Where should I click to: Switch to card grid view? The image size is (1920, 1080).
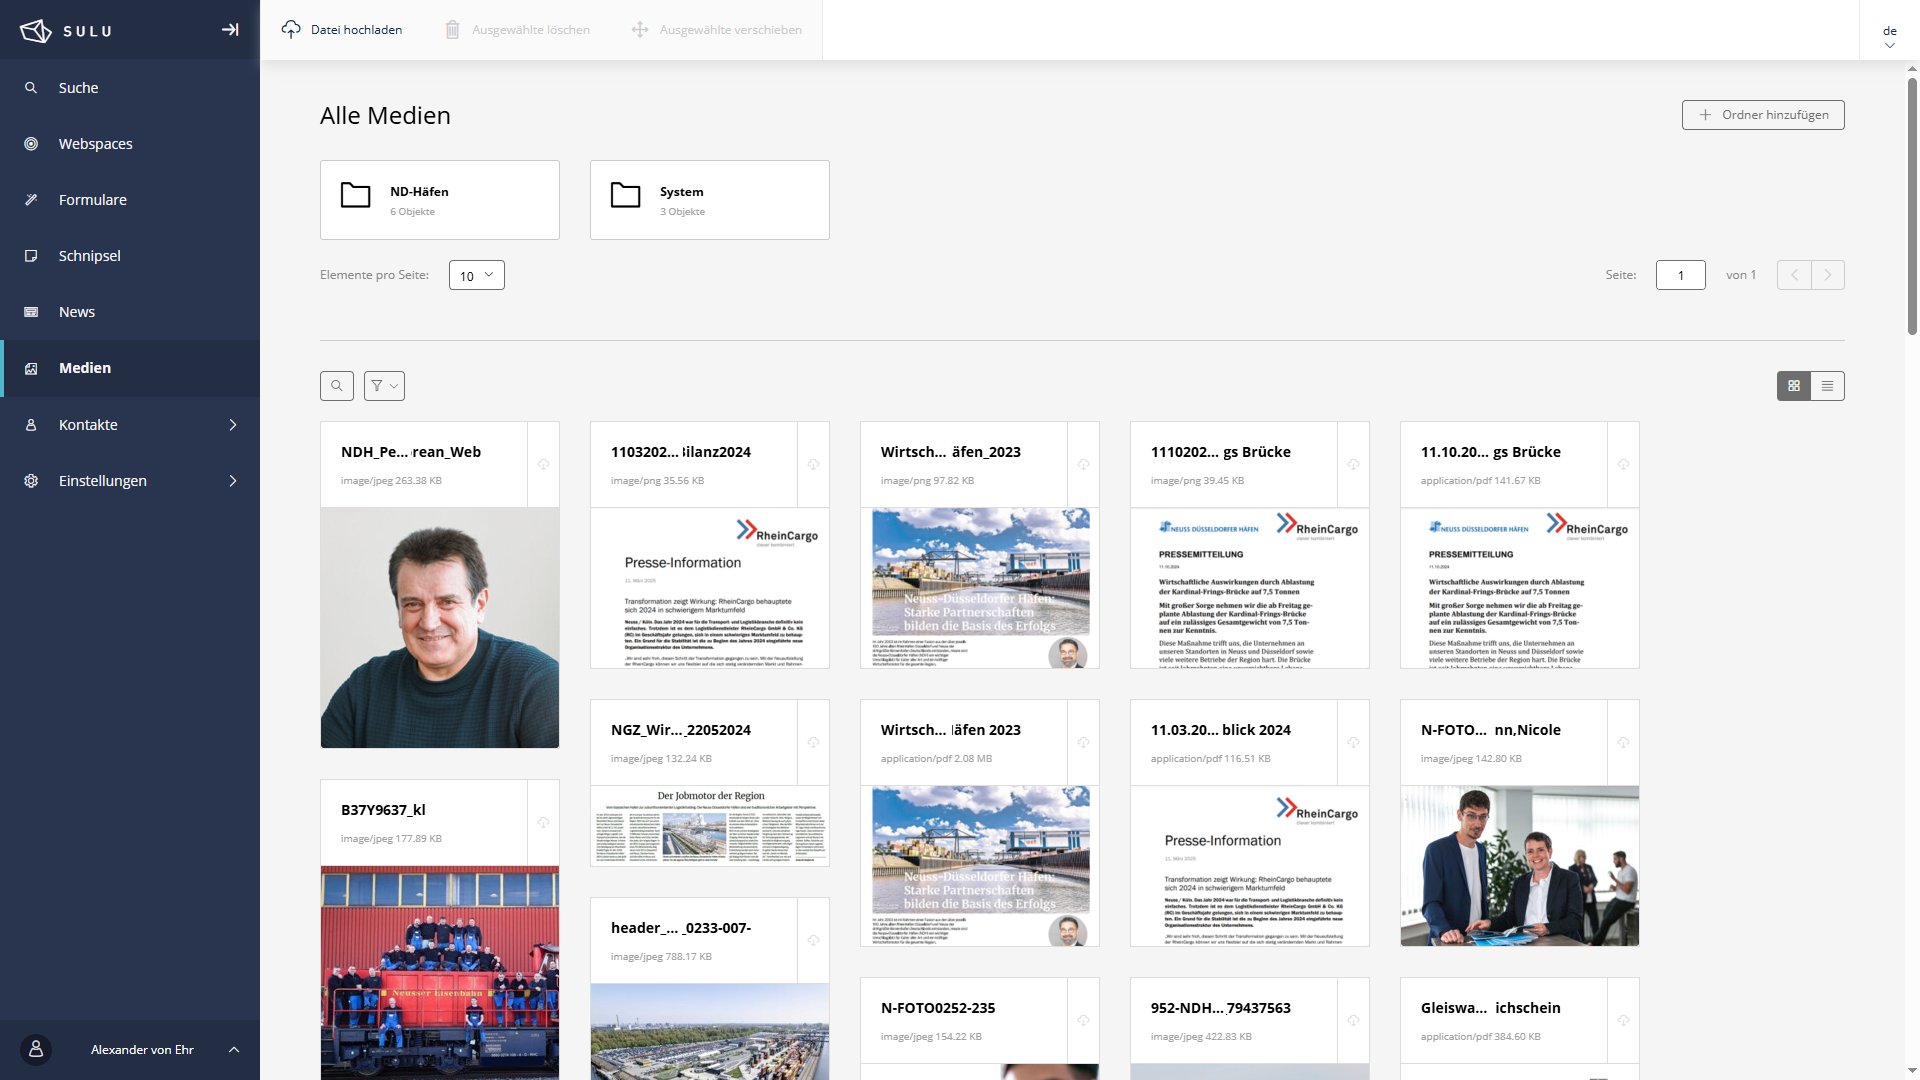click(1794, 386)
